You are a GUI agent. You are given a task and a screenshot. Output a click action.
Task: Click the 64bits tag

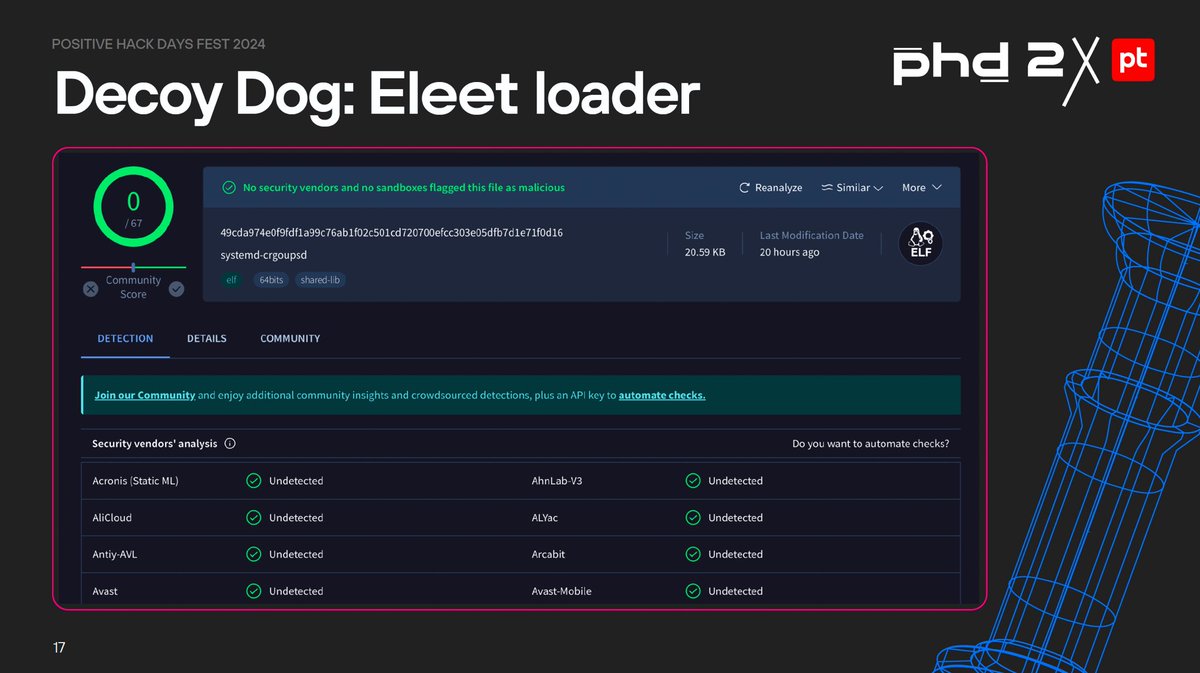point(270,280)
